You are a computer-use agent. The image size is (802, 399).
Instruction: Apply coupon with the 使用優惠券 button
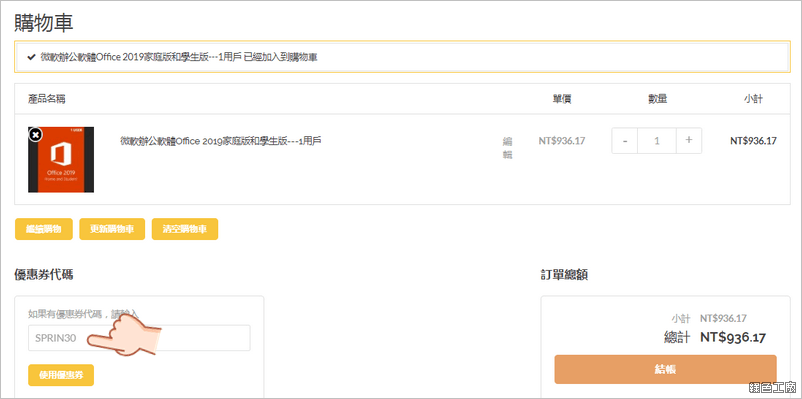(x=61, y=375)
